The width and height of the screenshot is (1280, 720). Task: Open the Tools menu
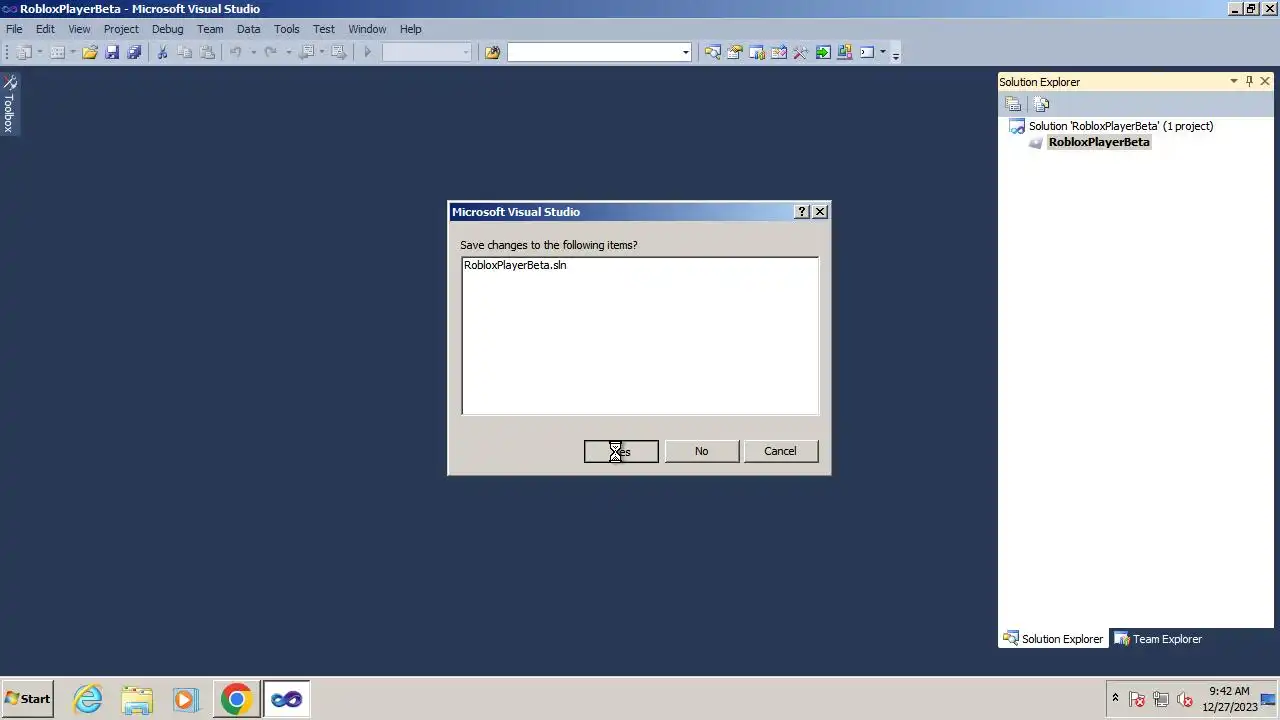tap(286, 29)
